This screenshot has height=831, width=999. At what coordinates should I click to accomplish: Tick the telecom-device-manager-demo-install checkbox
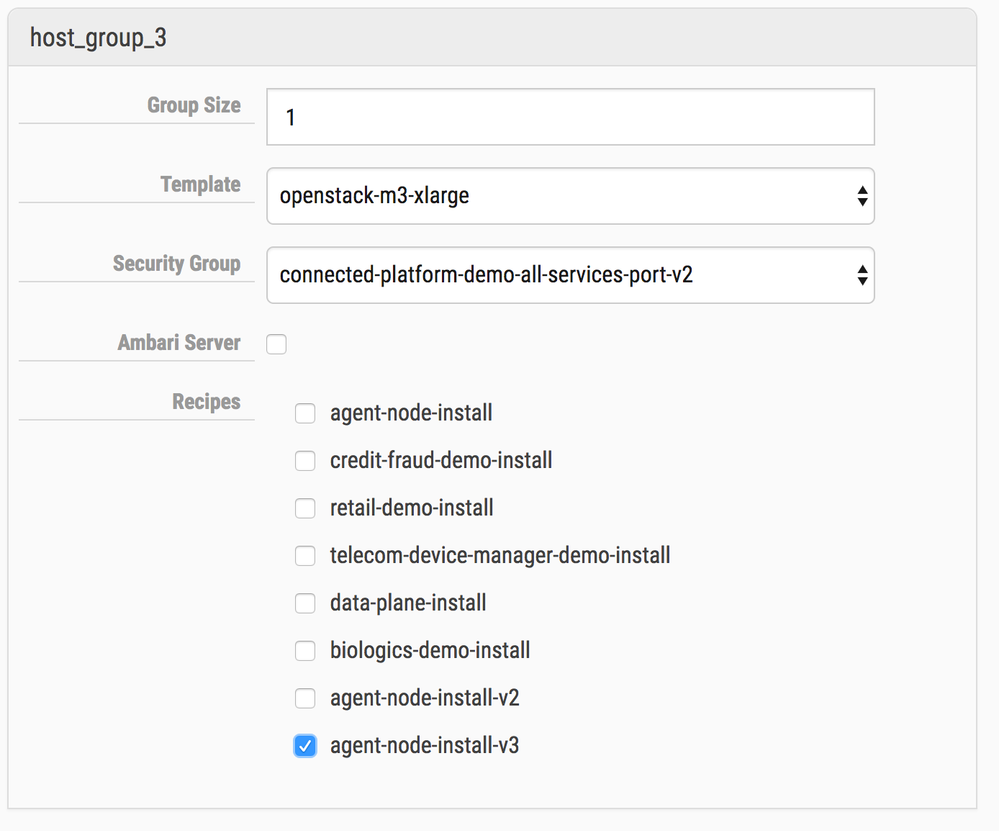[305, 556]
